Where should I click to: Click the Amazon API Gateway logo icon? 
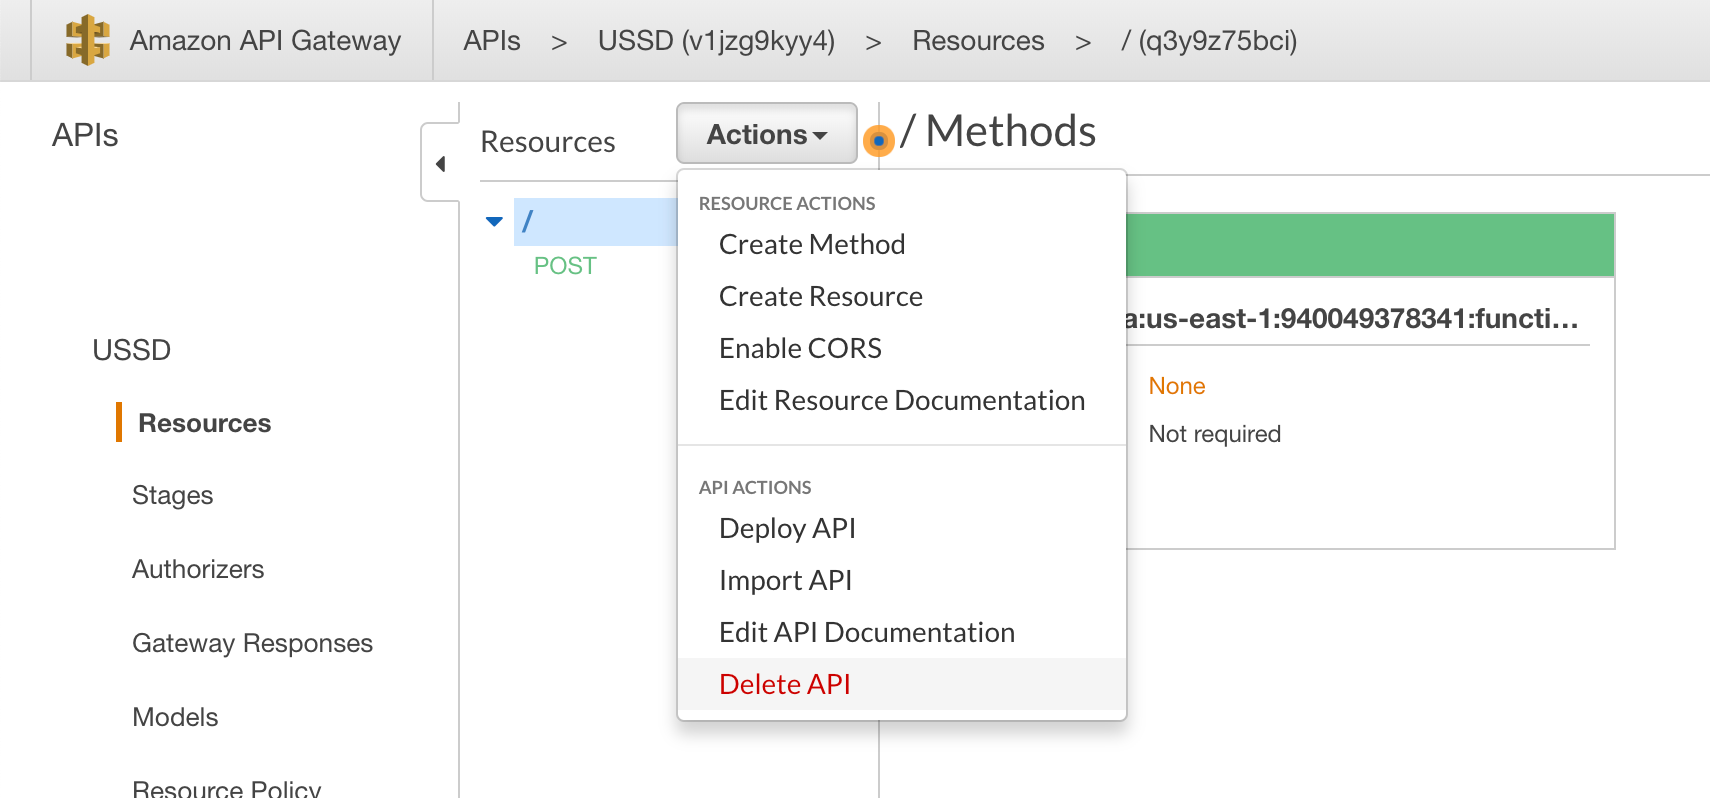pos(87,40)
